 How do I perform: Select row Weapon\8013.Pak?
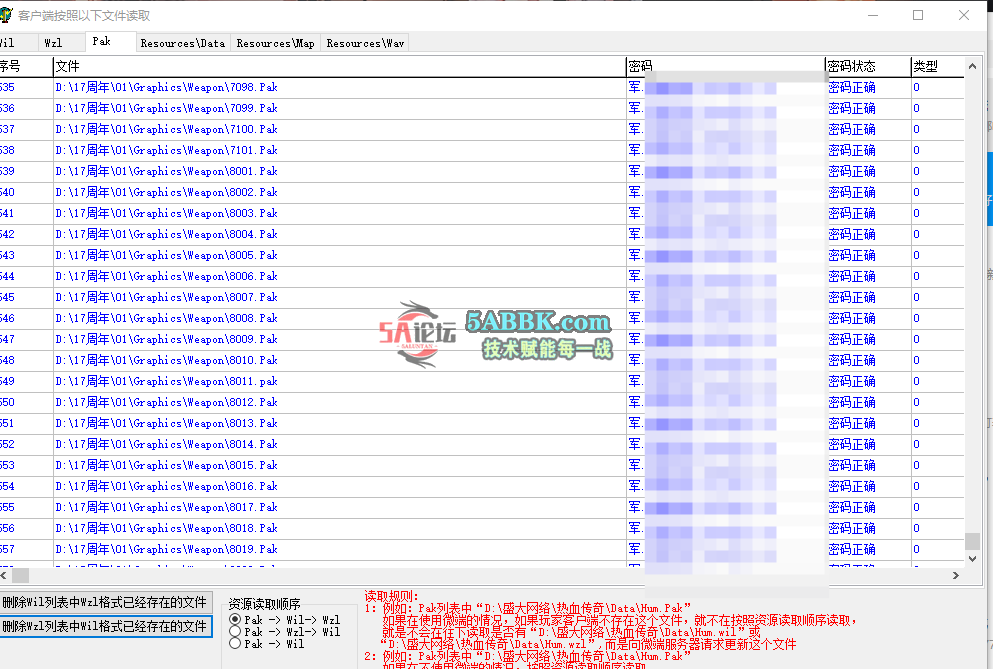(481, 423)
